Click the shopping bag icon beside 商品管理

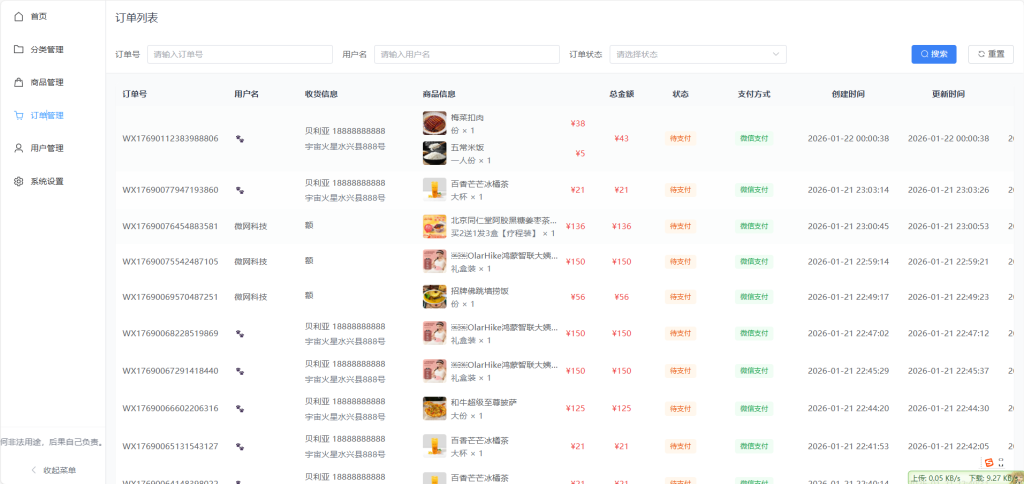click(x=18, y=82)
